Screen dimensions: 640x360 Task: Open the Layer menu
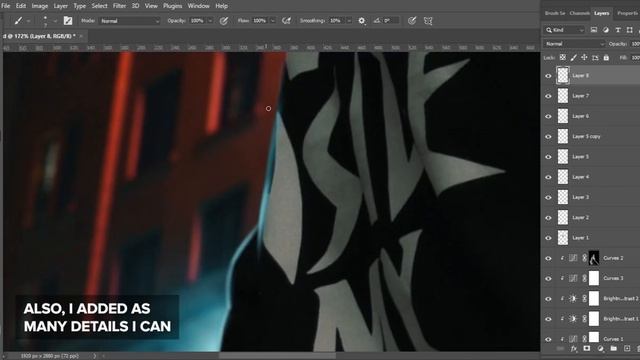pos(60,6)
